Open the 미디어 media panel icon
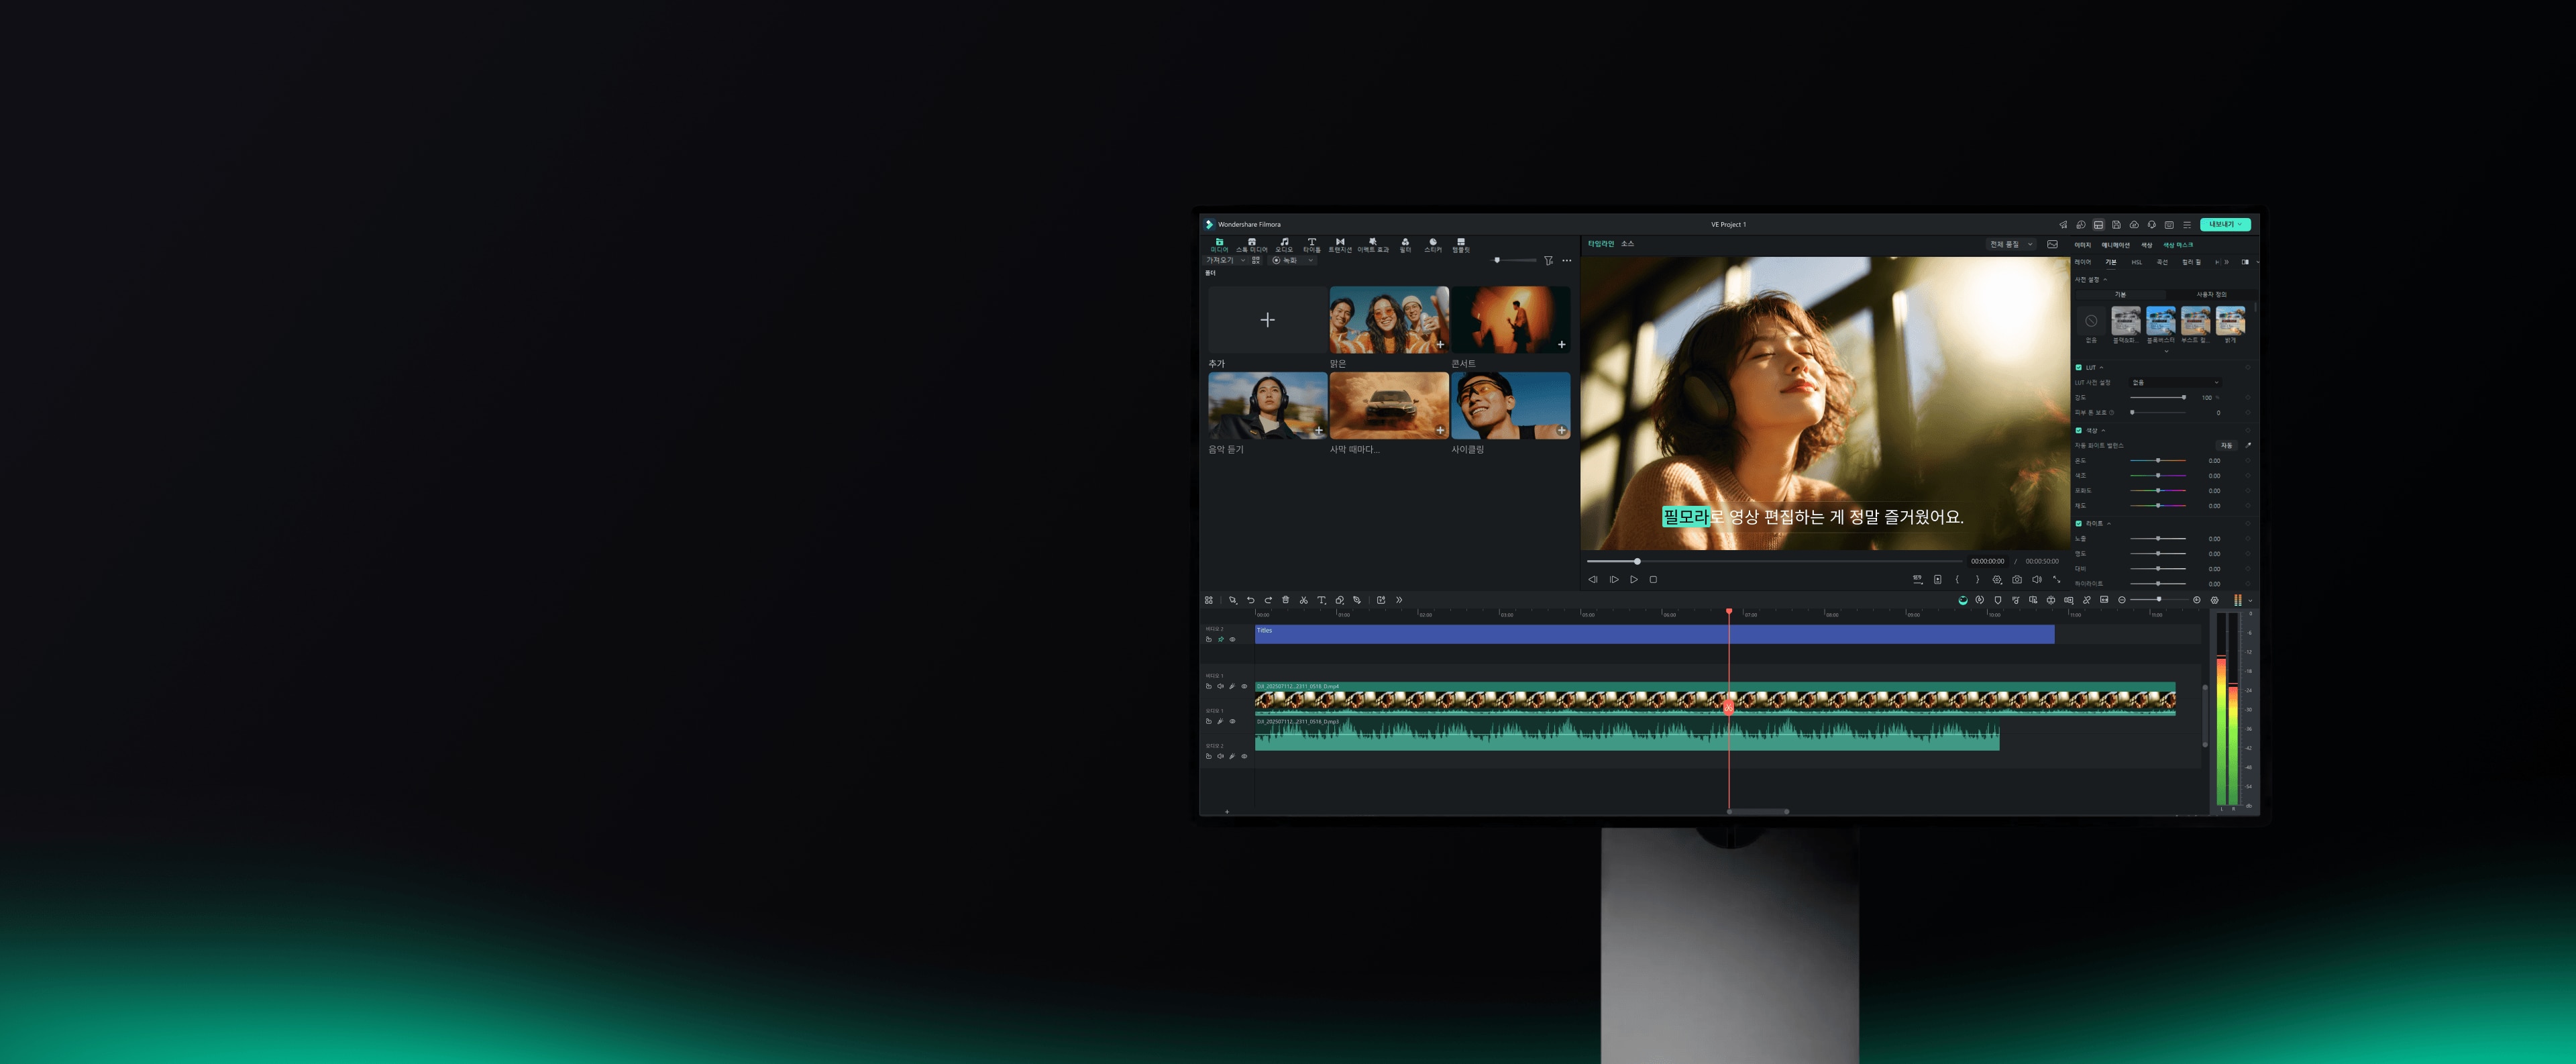This screenshot has height=1064, width=2576. tap(1219, 244)
